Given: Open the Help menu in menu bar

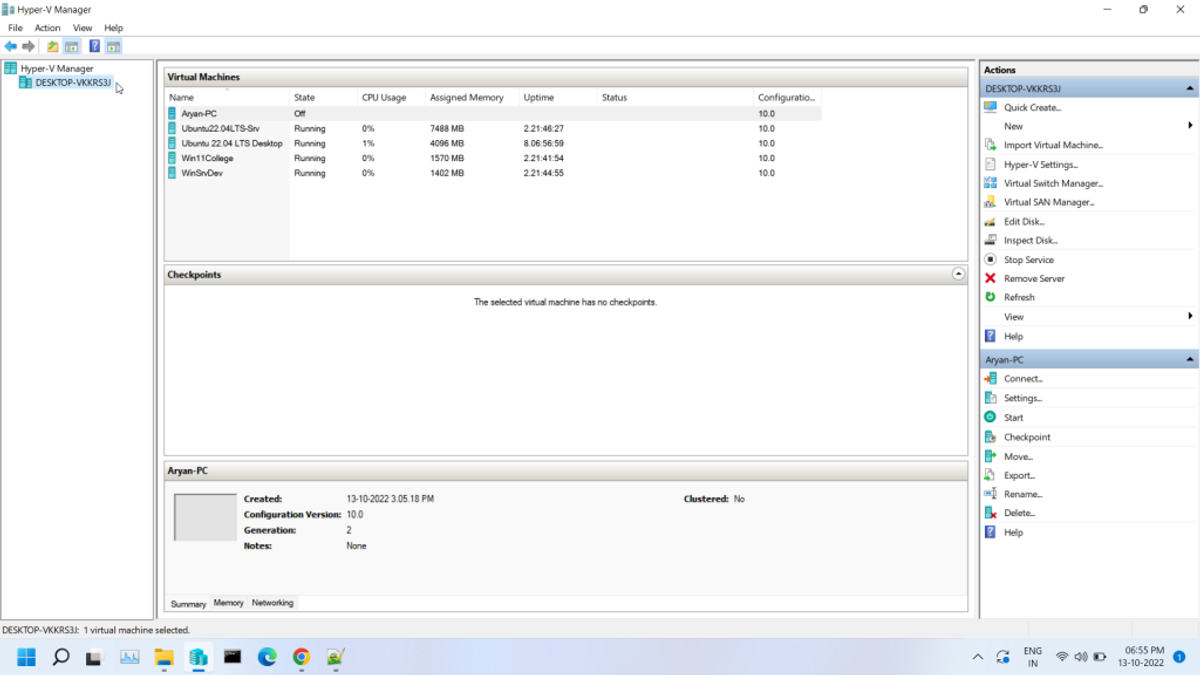Looking at the screenshot, I should click(x=114, y=28).
